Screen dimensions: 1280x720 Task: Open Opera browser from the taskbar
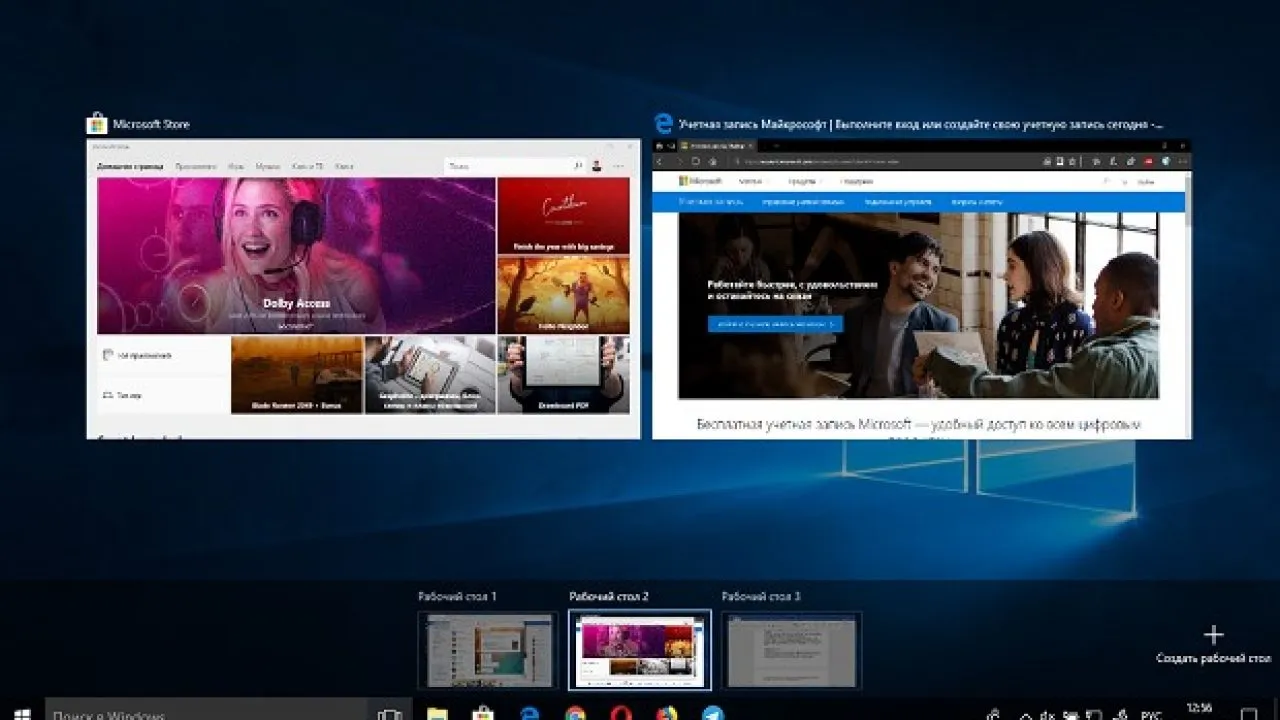click(x=621, y=714)
